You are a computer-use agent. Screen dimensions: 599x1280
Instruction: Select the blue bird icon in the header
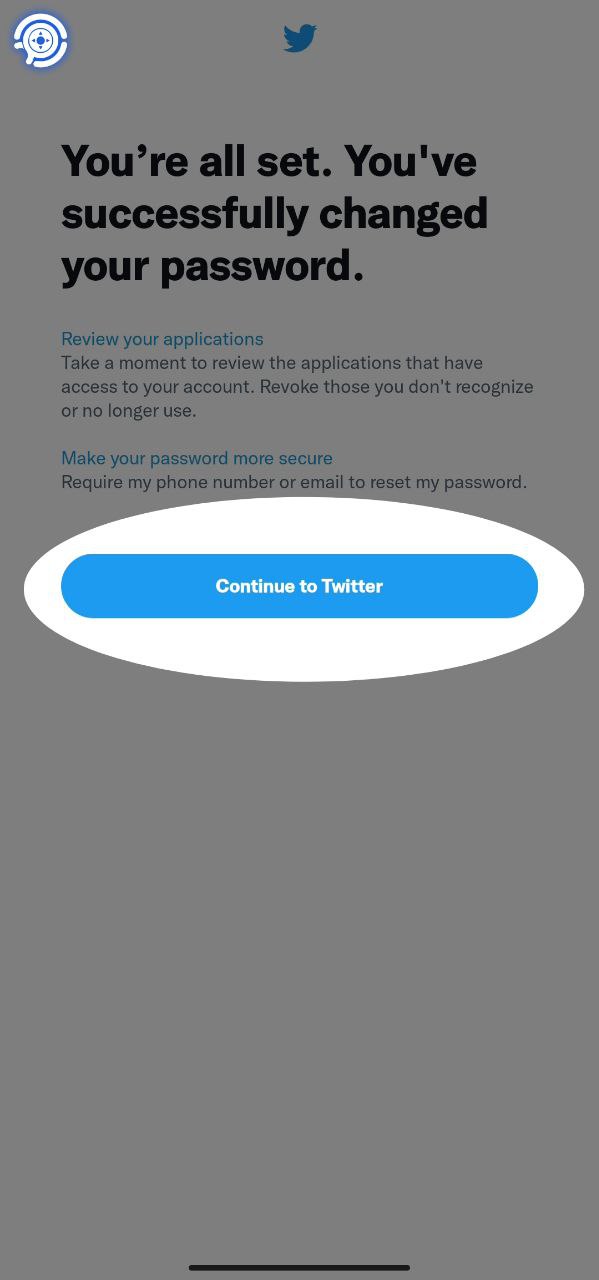(300, 38)
